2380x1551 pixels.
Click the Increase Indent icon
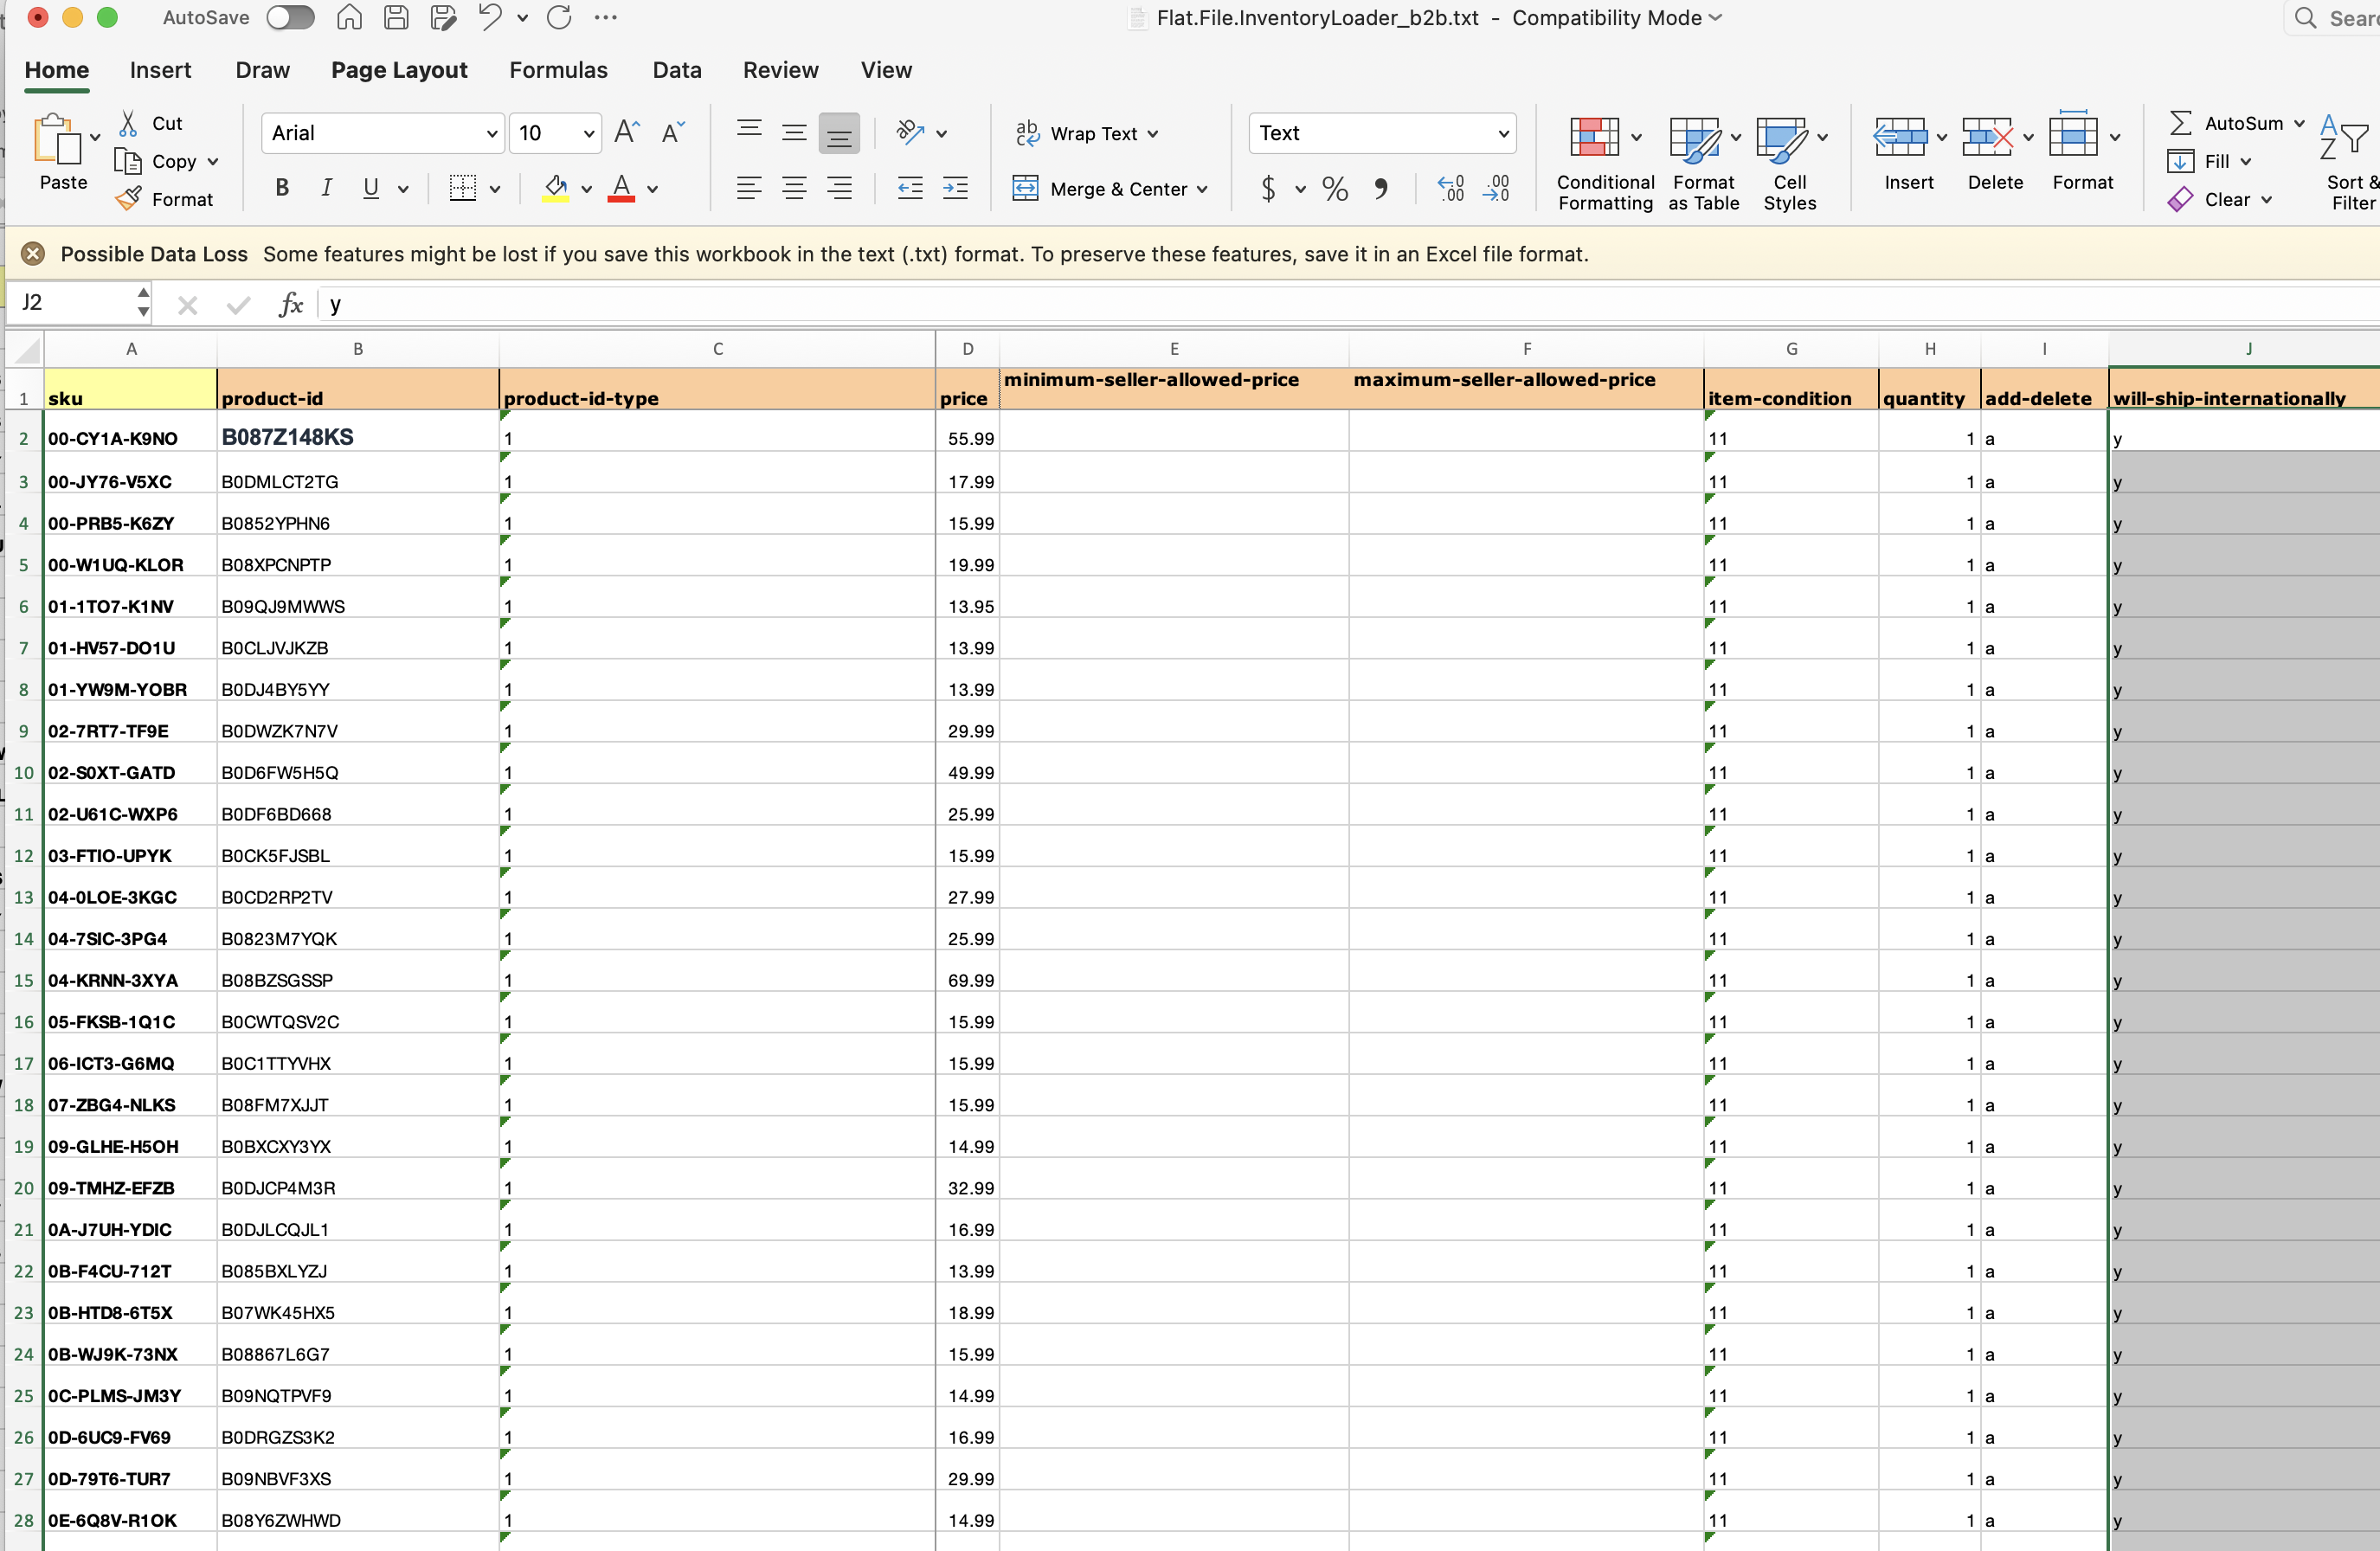coord(955,188)
